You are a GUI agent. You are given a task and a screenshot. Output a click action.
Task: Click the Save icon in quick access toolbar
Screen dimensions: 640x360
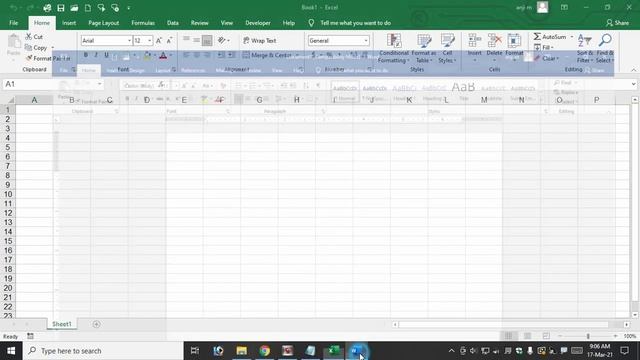(61, 8)
